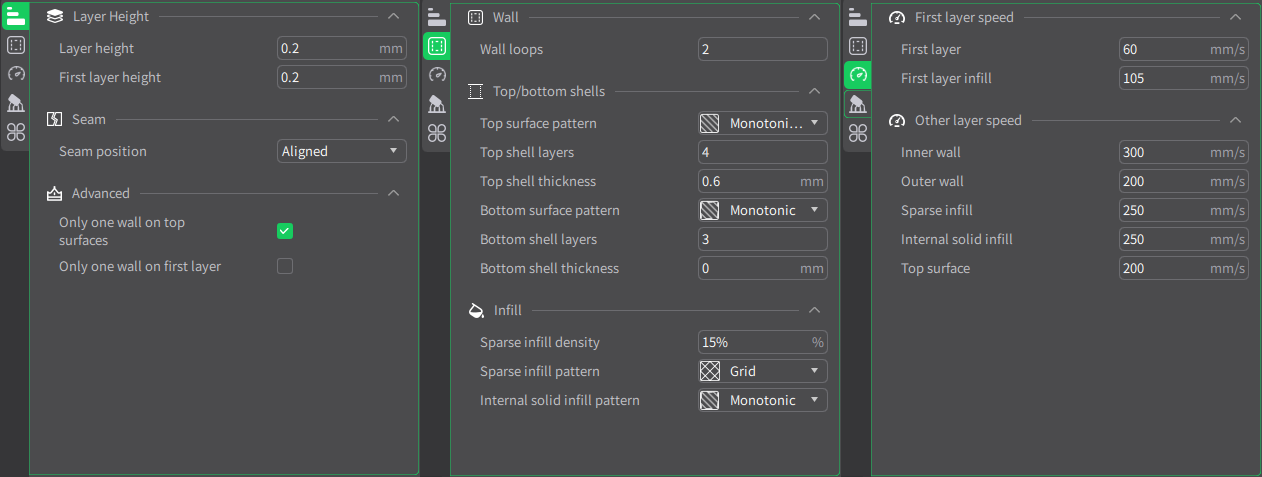Open the Seam position dropdown
The height and width of the screenshot is (477, 1262).
point(342,152)
